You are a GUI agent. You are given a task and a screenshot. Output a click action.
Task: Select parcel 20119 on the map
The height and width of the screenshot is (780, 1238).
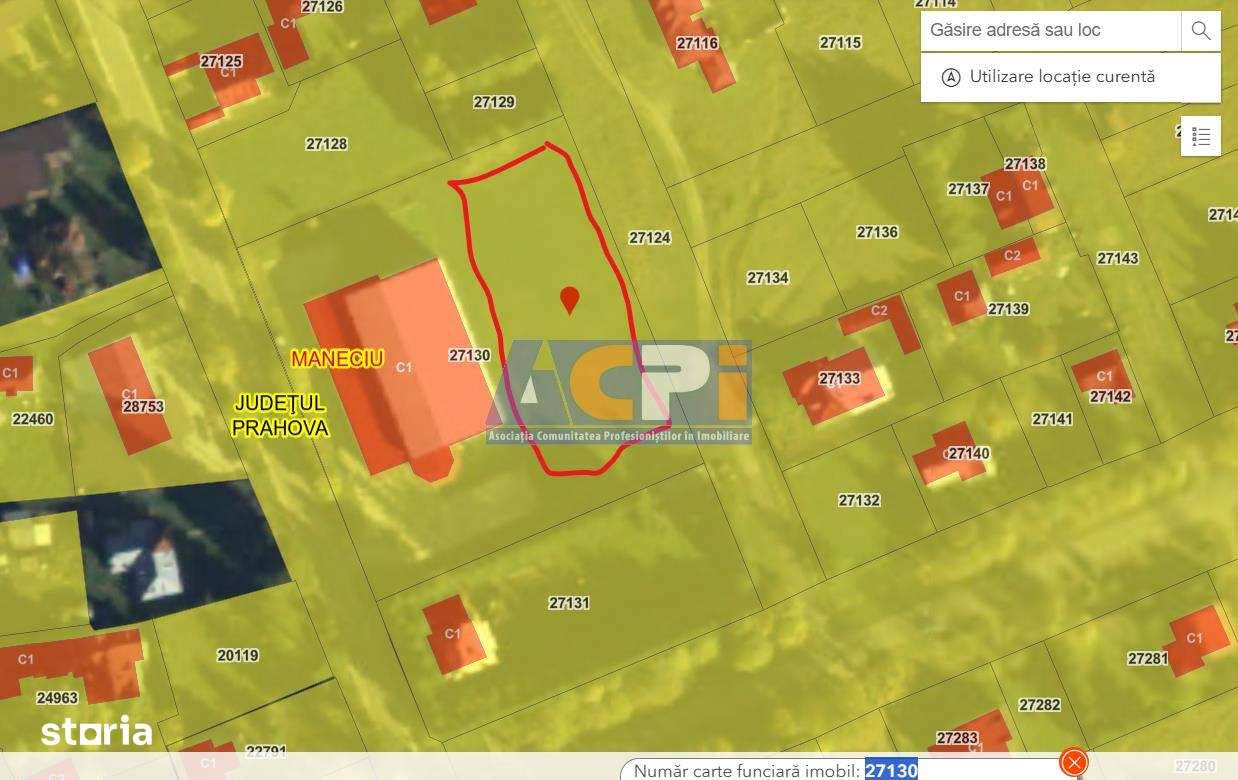237,656
